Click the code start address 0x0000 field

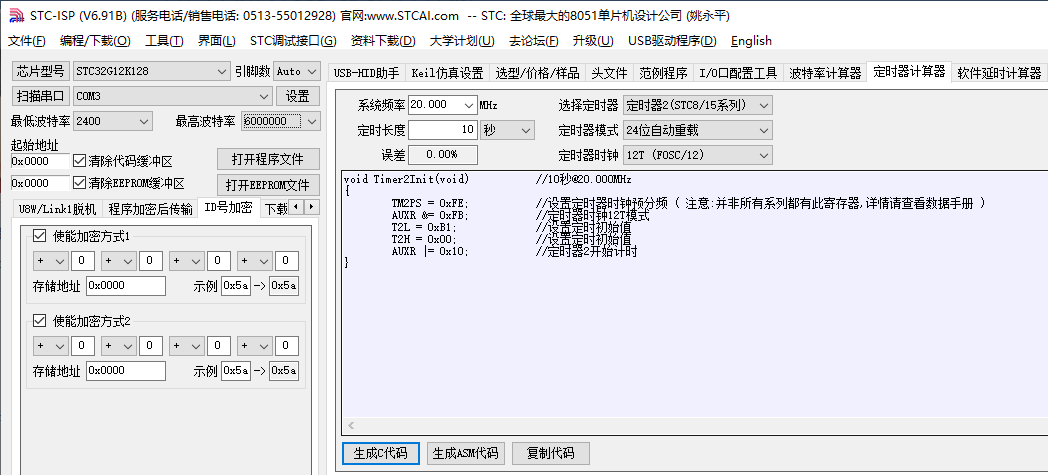pyautogui.click(x=40, y=161)
